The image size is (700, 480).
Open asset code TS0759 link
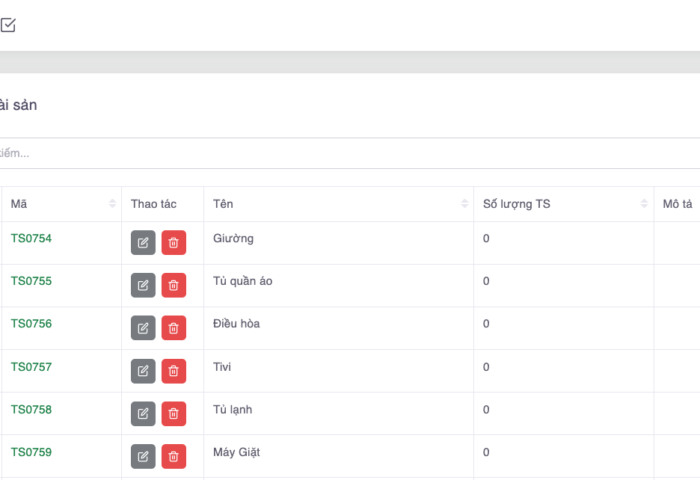(31, 452)
